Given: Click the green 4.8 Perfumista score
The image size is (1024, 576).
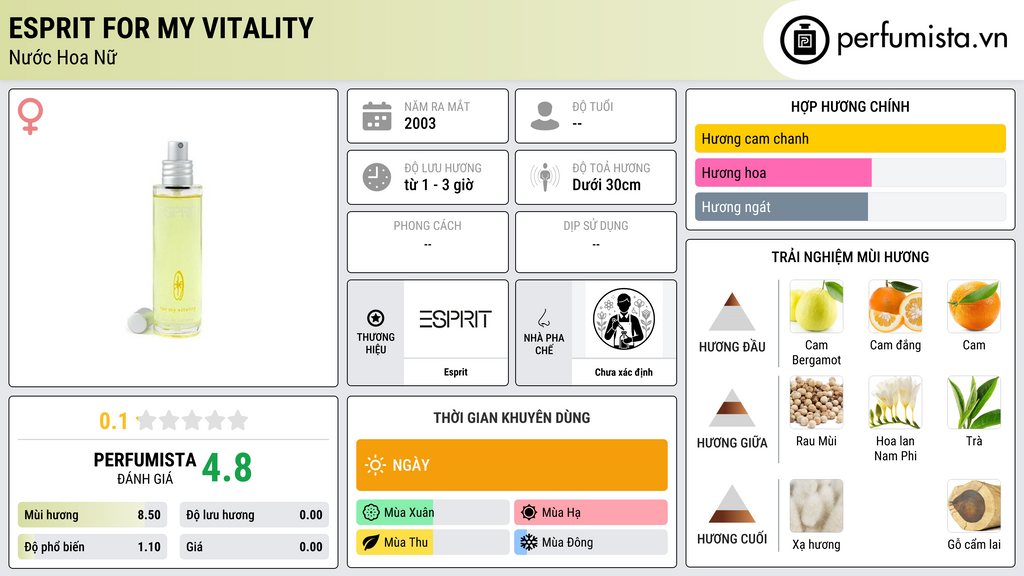Looking at the screenshot, I should pyautogui.click(x=227, y=468).
